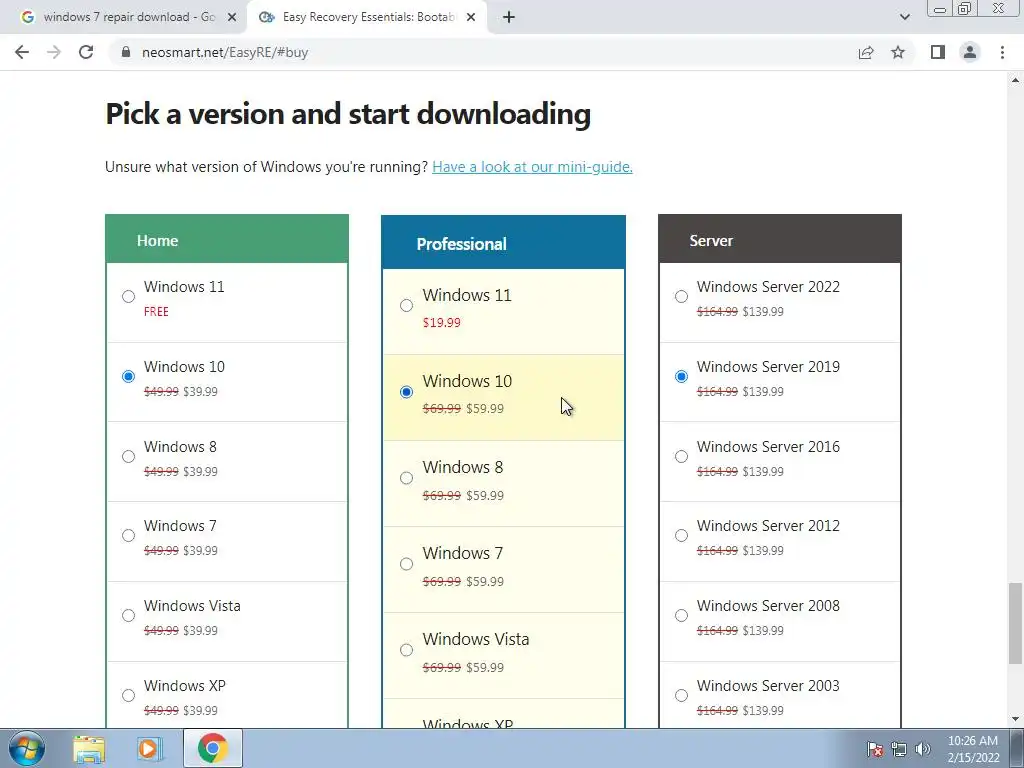Choose Windows Server 2012 radio button
Image resolution: width=1024 pixels, height=768 pixels.
681,536
